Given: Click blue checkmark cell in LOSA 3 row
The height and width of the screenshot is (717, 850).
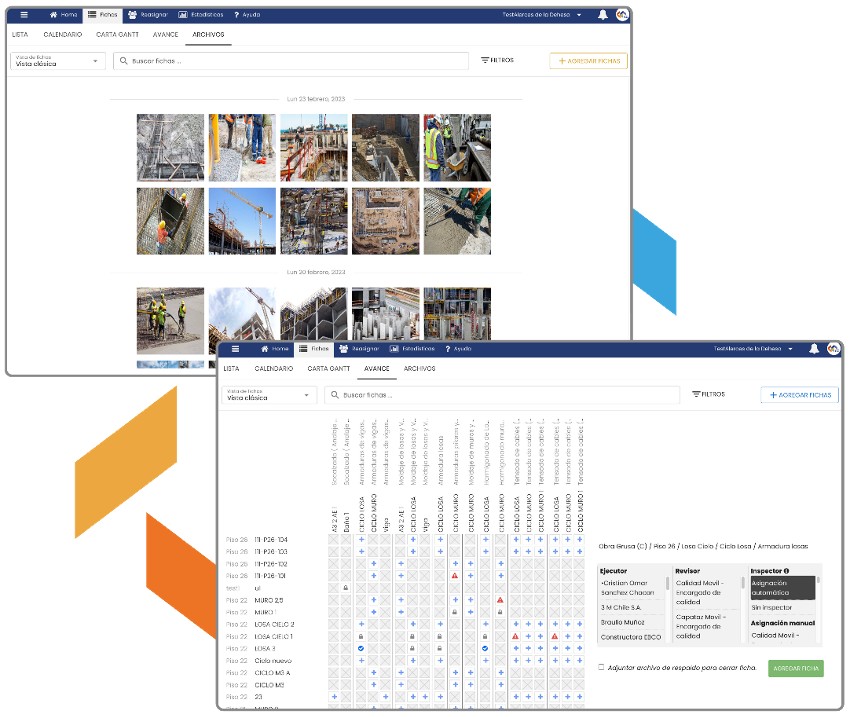Looking at the screenshot, I should (360, 648).
